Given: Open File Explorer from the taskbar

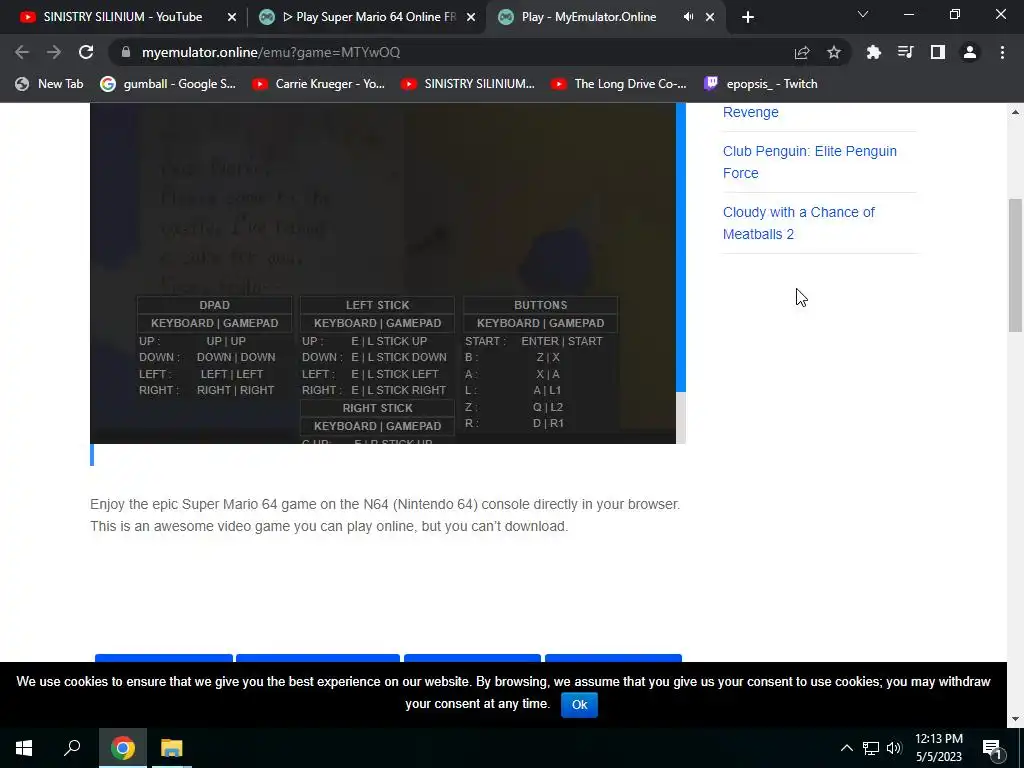Looking at the screenshot, I should point(172,748).
